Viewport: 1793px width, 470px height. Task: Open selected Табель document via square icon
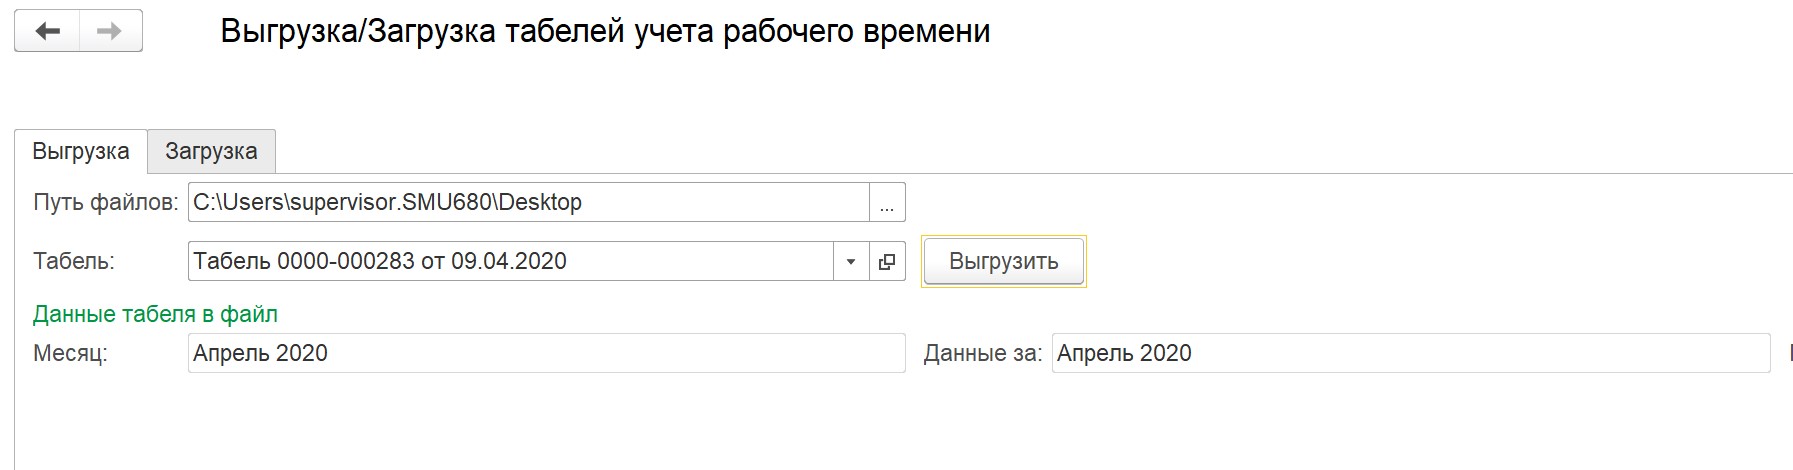[x=887, y=262]
